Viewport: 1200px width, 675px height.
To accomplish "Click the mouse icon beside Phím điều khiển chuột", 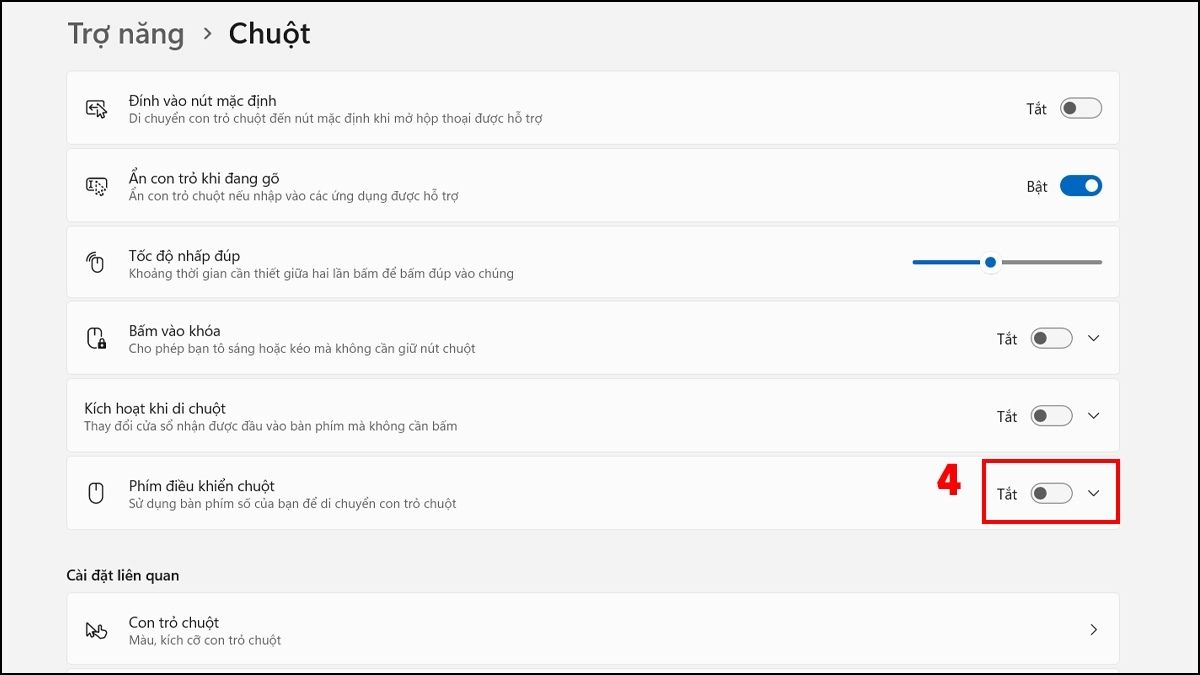I will coord(95,492).
